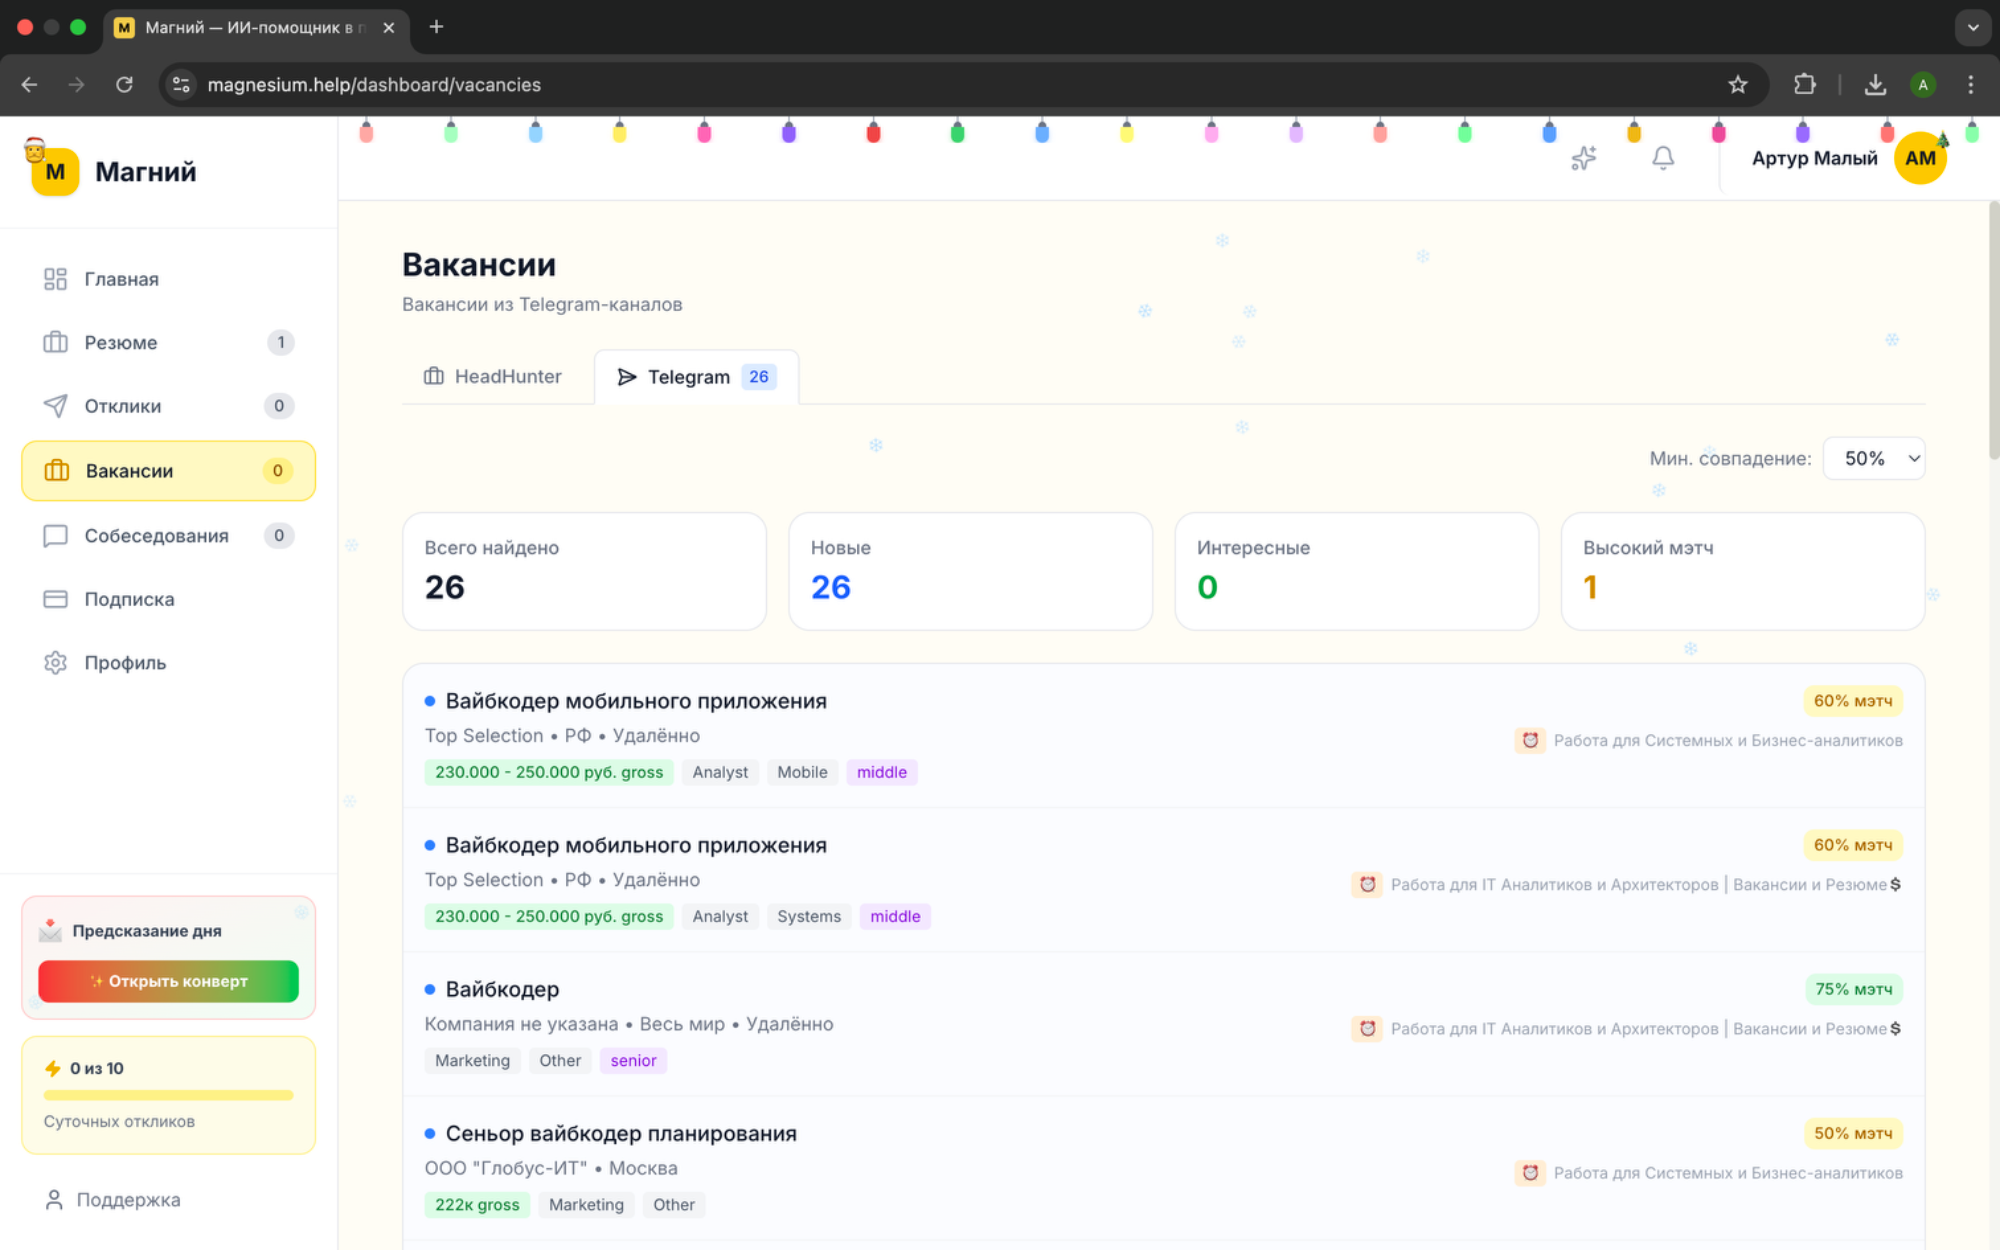
Task: Expand the Мин. совпадение 50% dropdown
Action: [x=1873, y=459]
